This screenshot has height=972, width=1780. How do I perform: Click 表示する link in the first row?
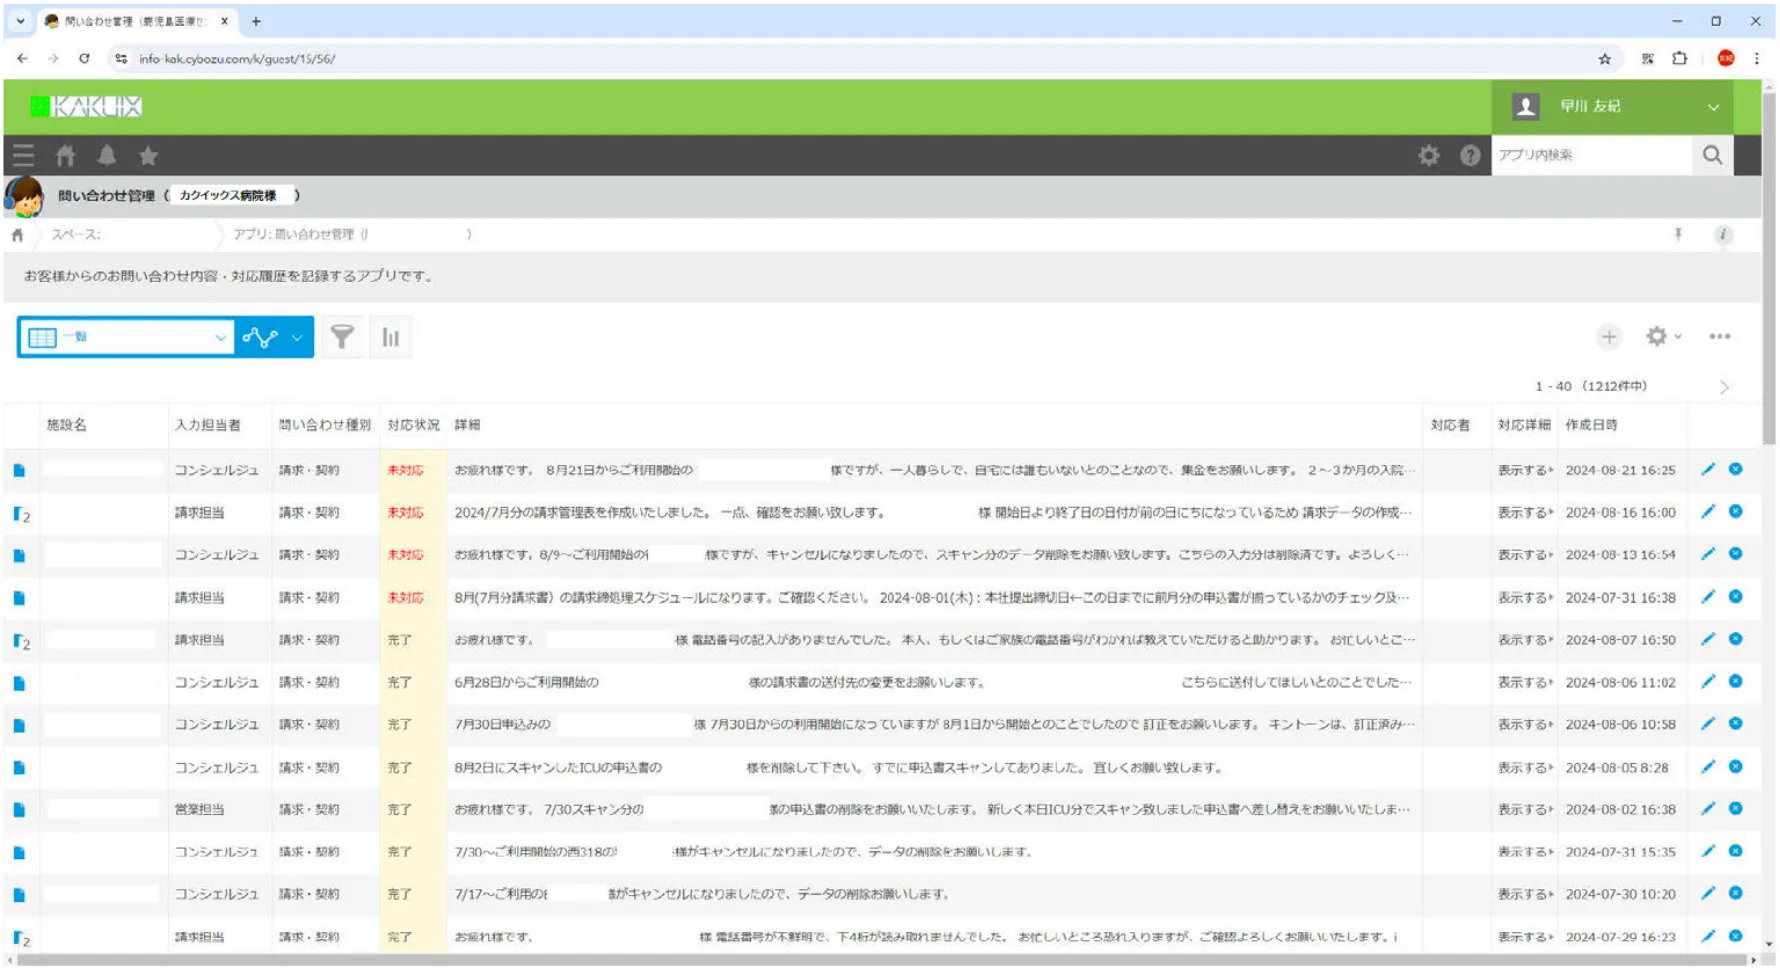coord(1524,470)
